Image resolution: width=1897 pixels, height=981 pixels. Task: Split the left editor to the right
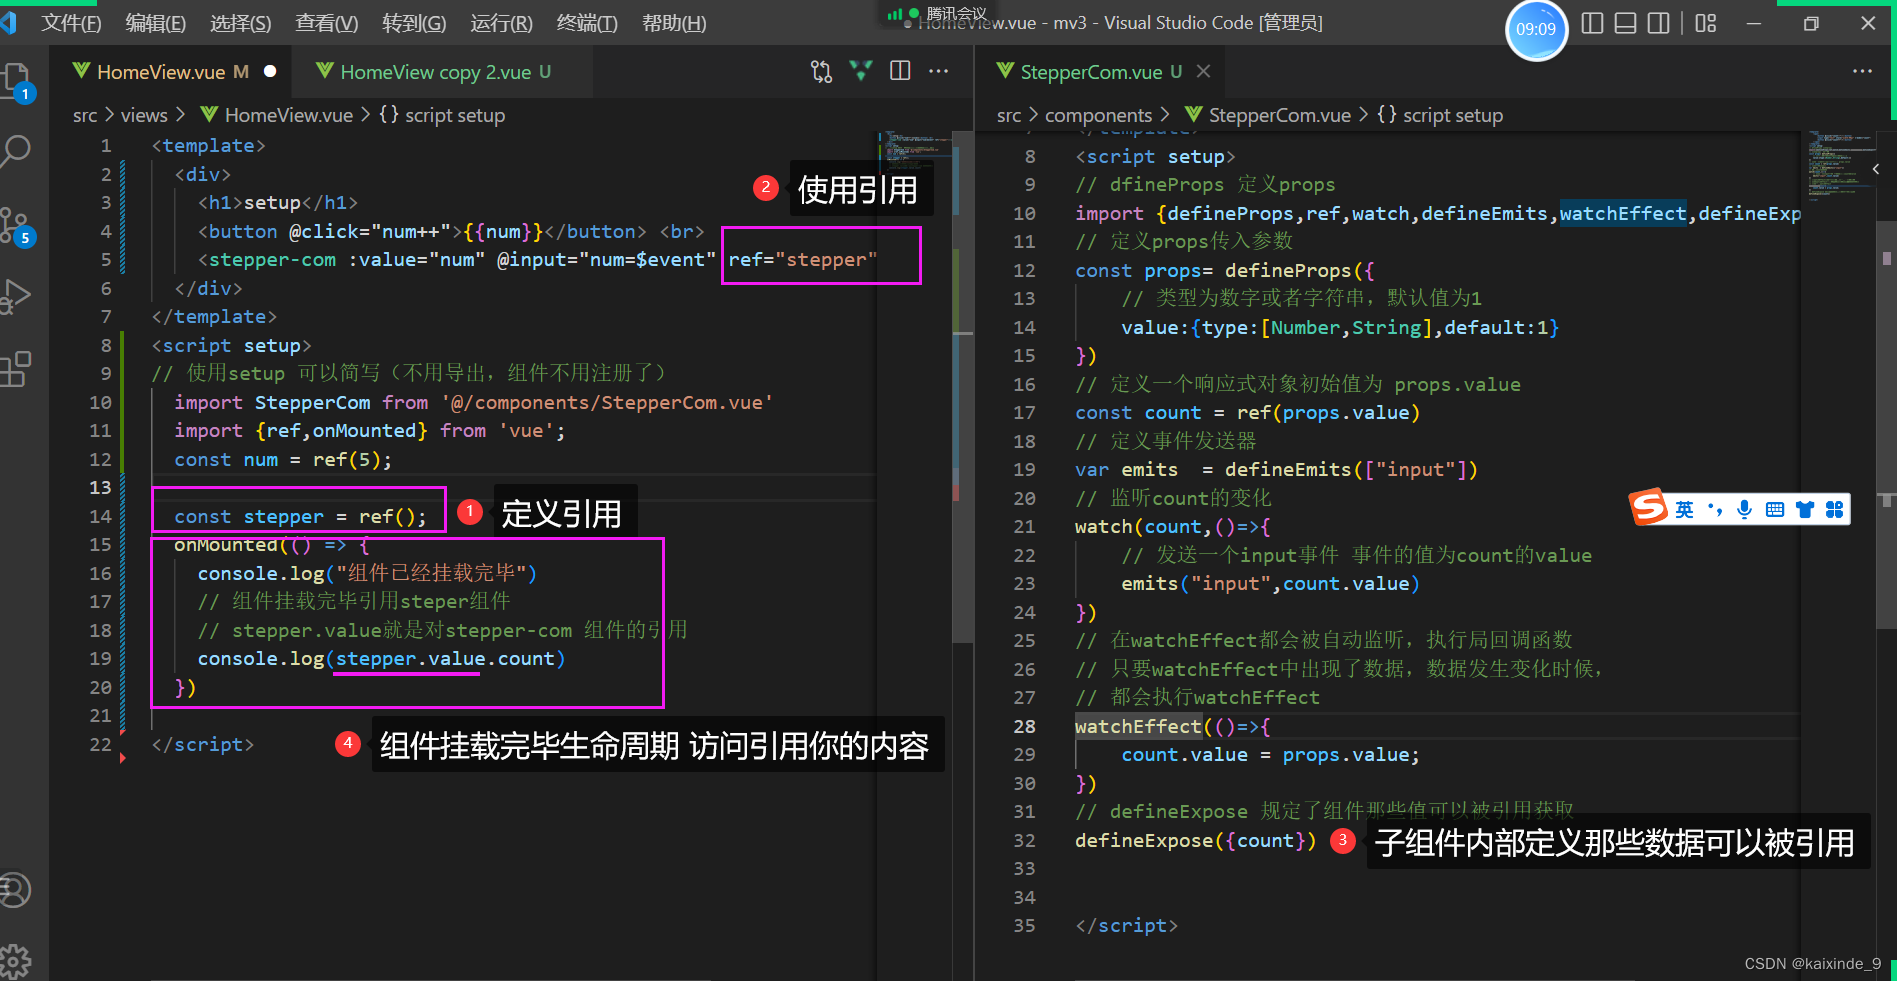coord(900,71)
